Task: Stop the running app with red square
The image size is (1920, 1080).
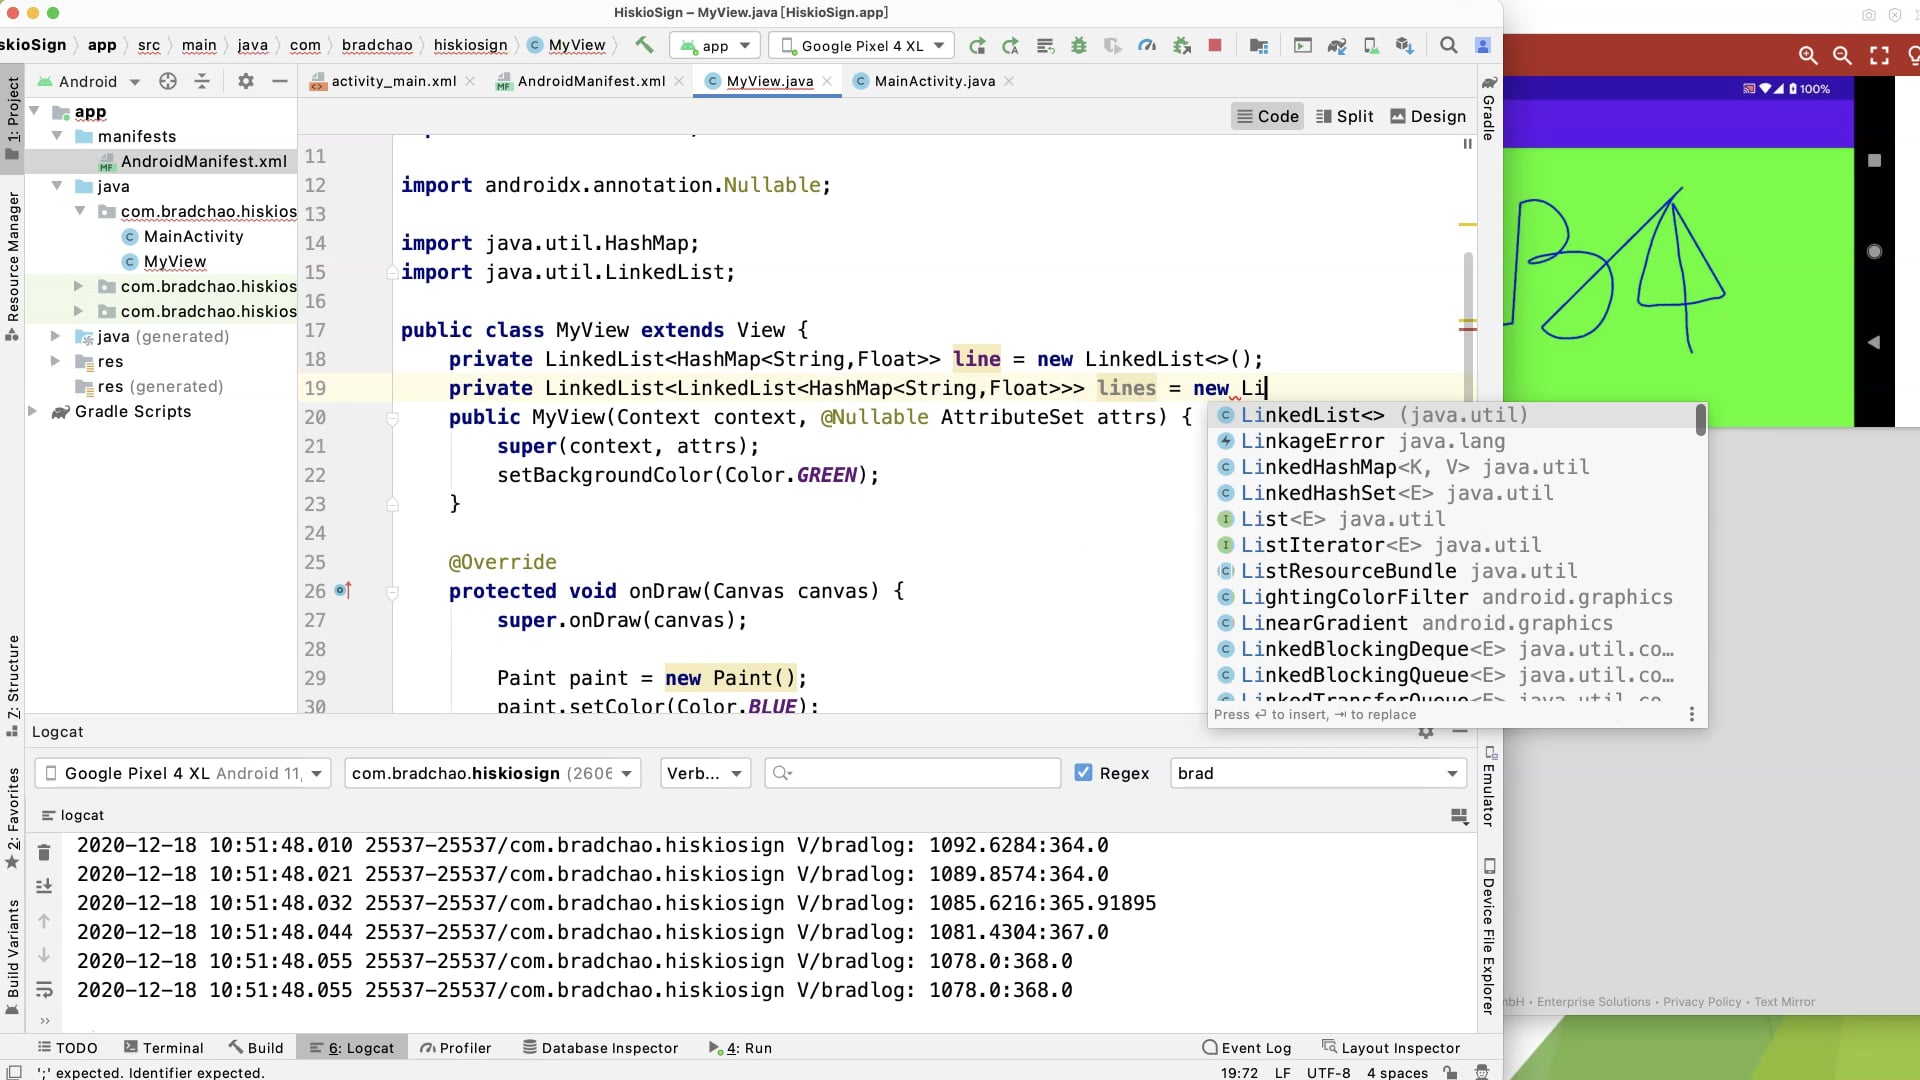Action: [x=1215, y=45]
